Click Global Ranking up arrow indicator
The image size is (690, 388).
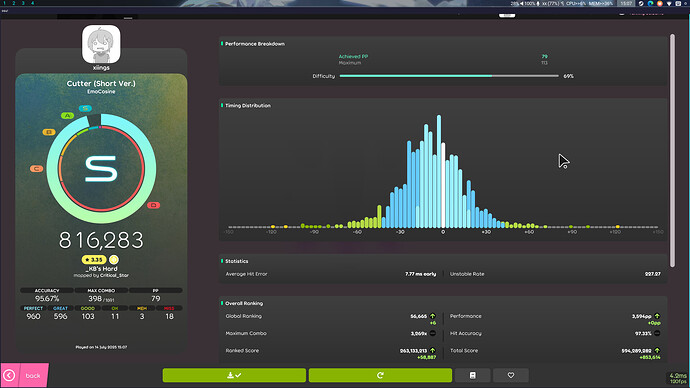click(433, 316)
